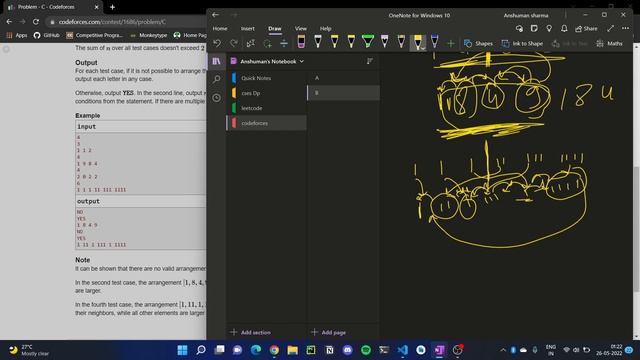Viewport: 640px width, 360px height.
Task: Select page B in the page list
Action: [343, 93]
